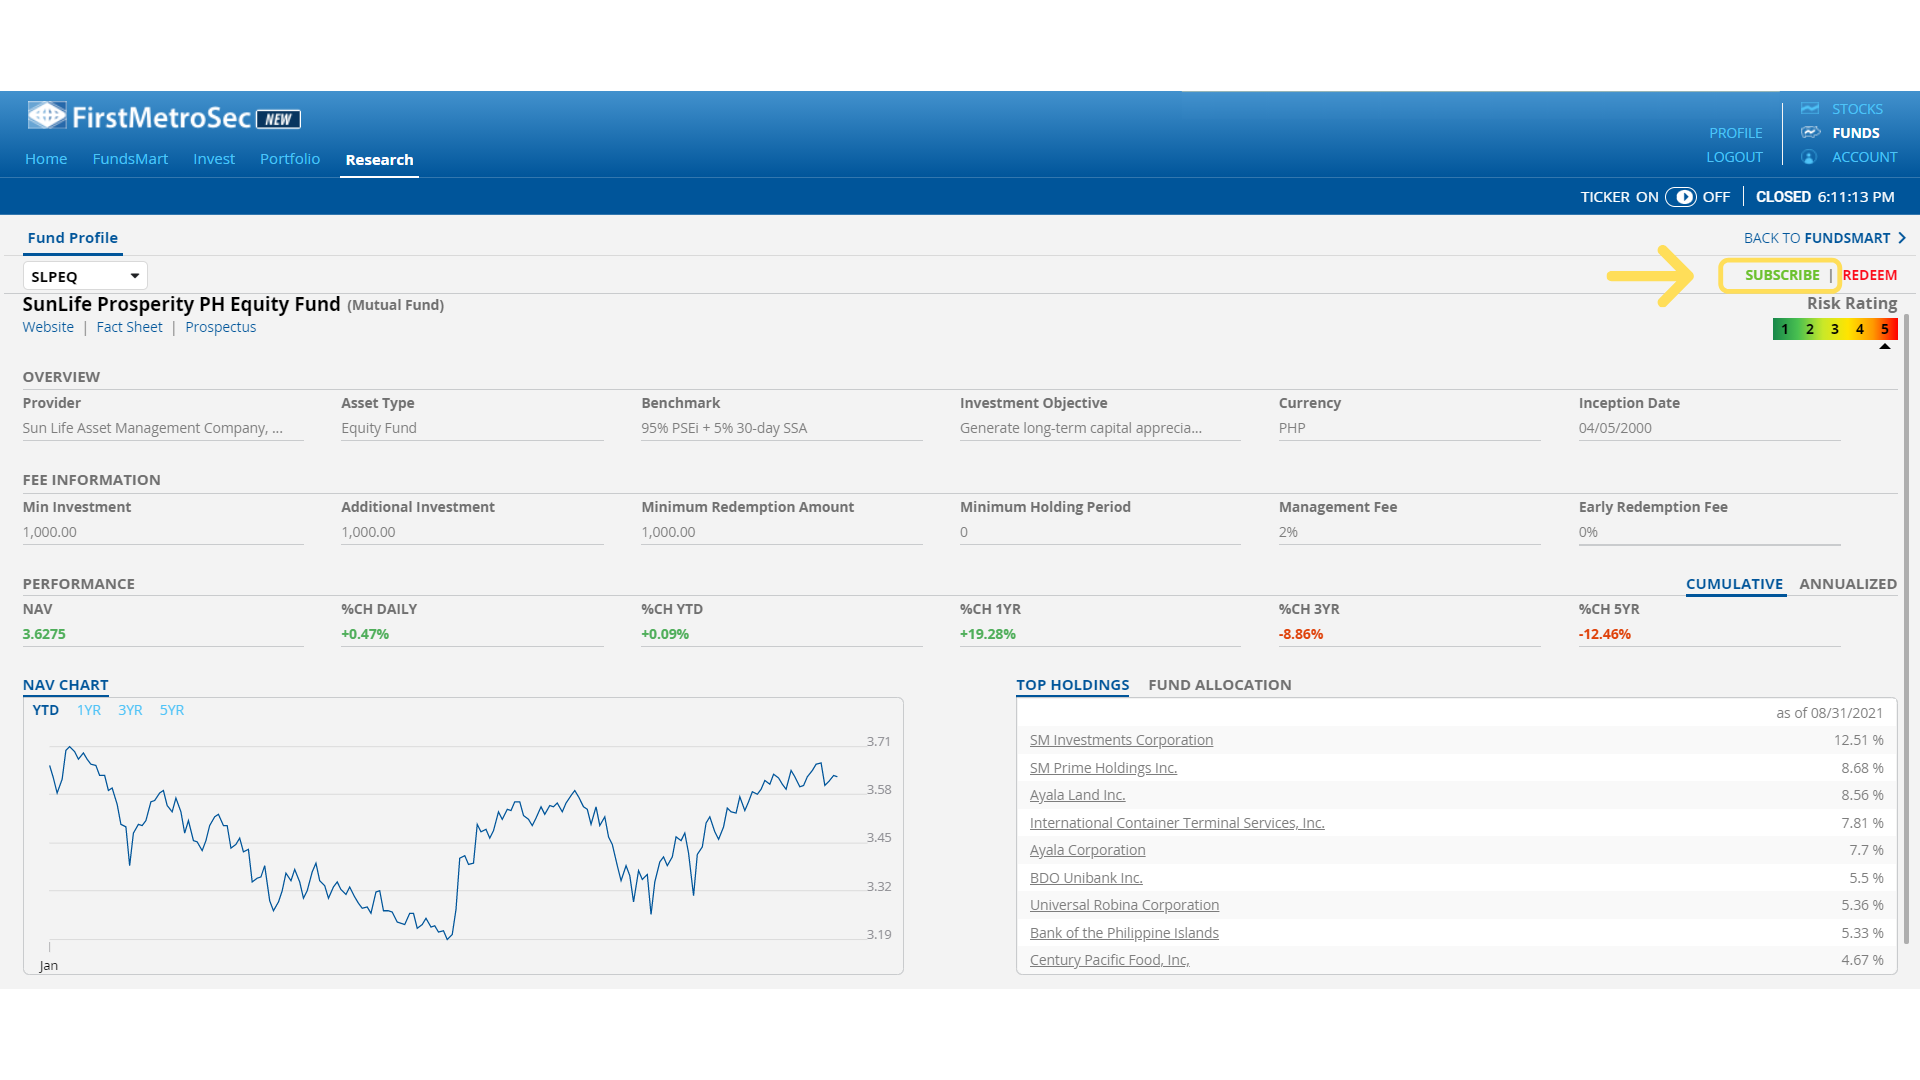Select the 3YR chart range
The width and height of the screenshot is (1920, 1080).
point(130,710)
